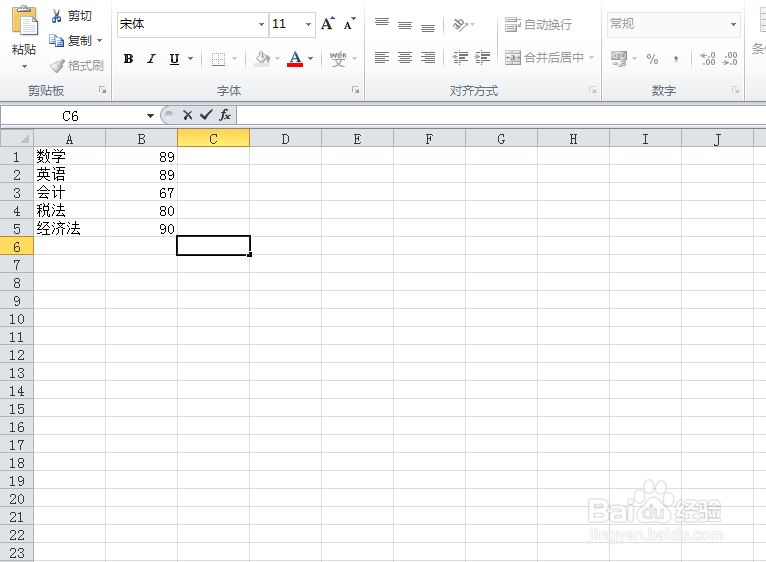Decrease decimal places
Image resolution: width=766 pixels, height=562 pixels.
tap(730, 59)
